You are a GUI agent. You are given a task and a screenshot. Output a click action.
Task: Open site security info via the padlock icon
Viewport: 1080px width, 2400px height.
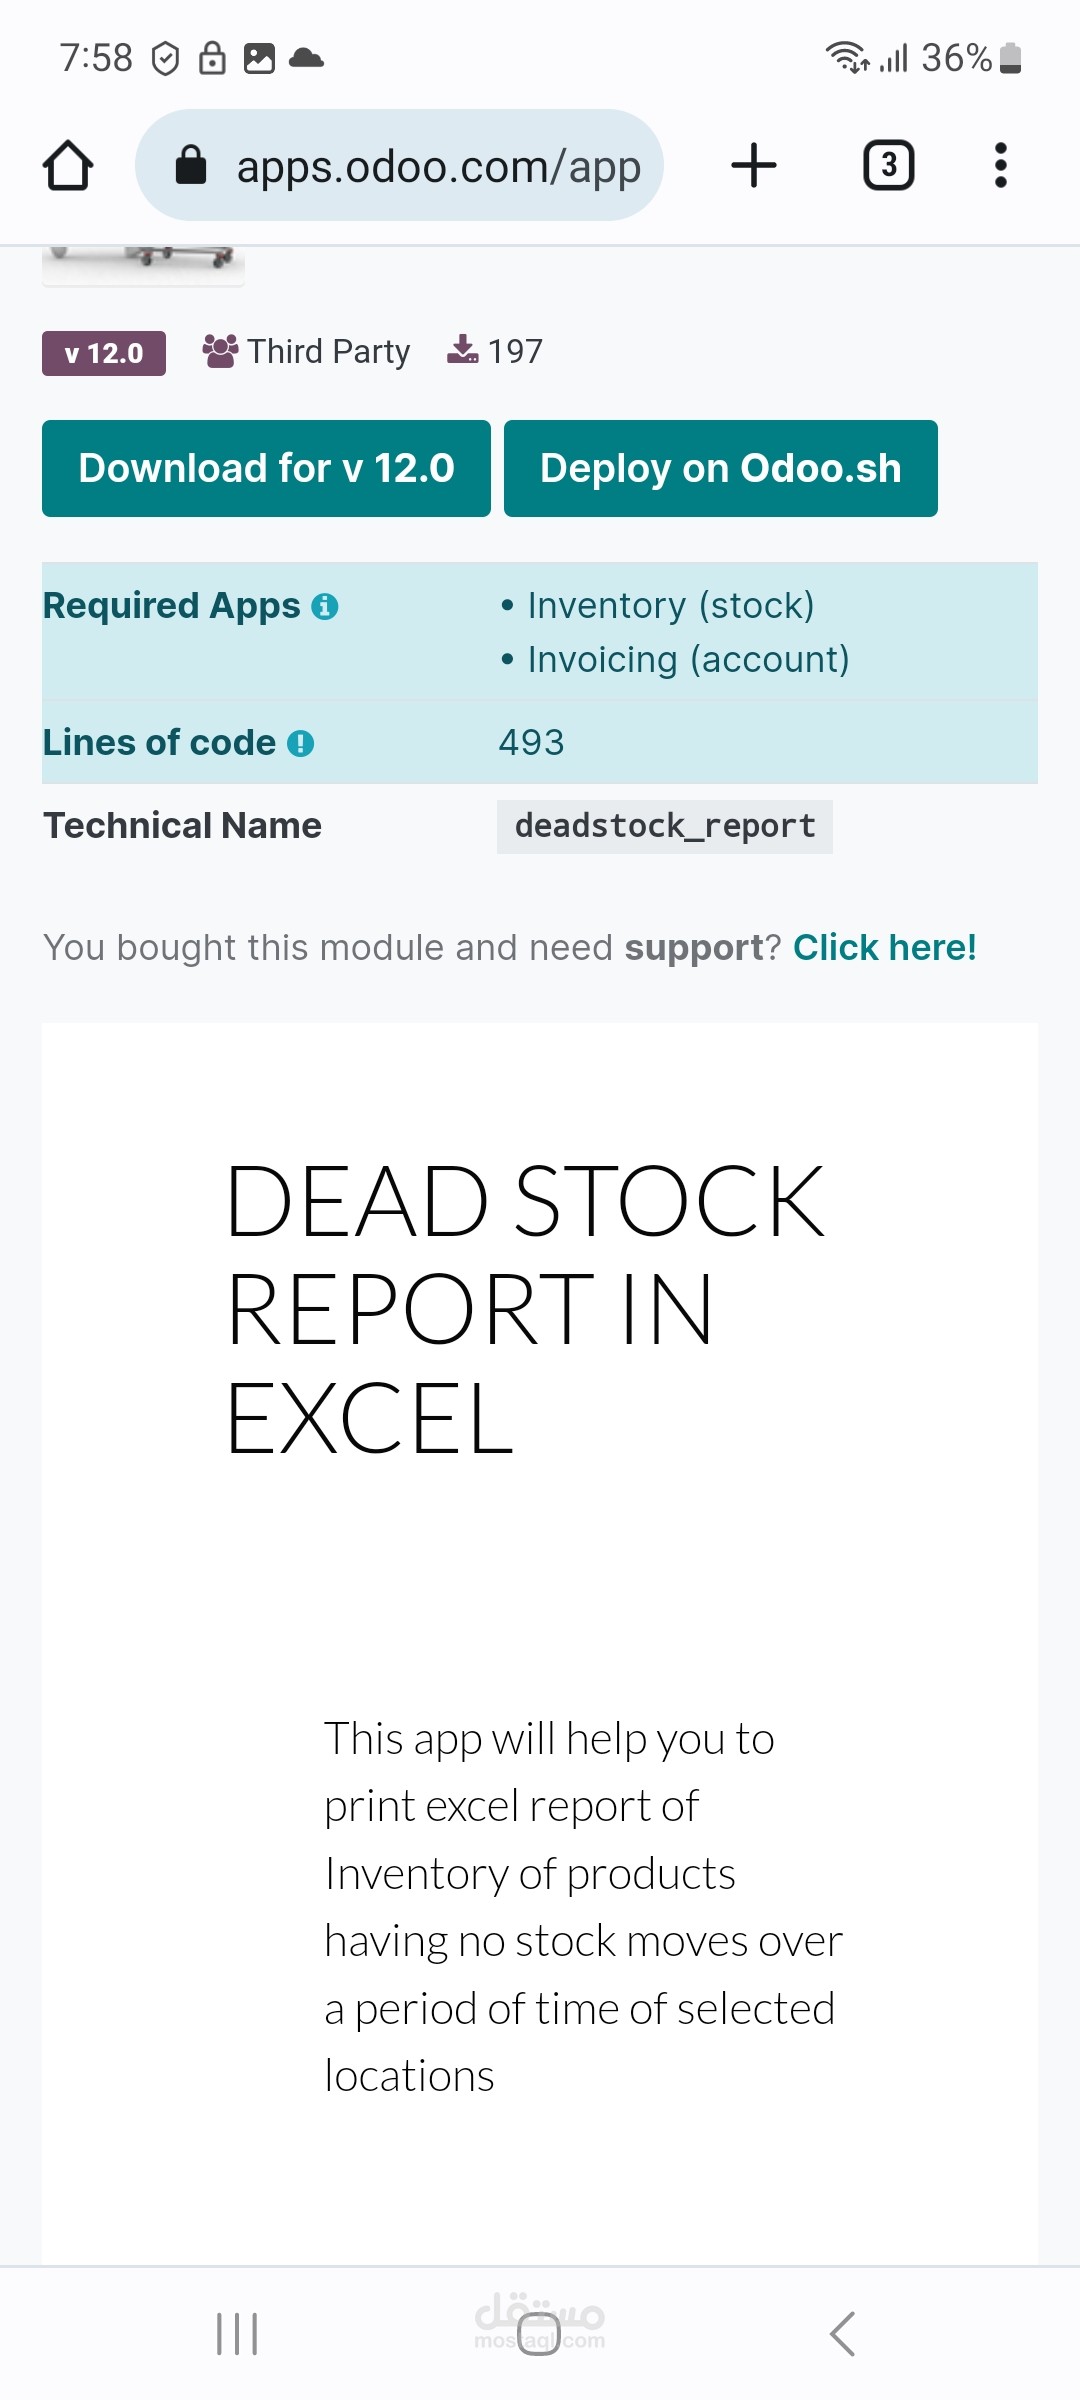192,165
